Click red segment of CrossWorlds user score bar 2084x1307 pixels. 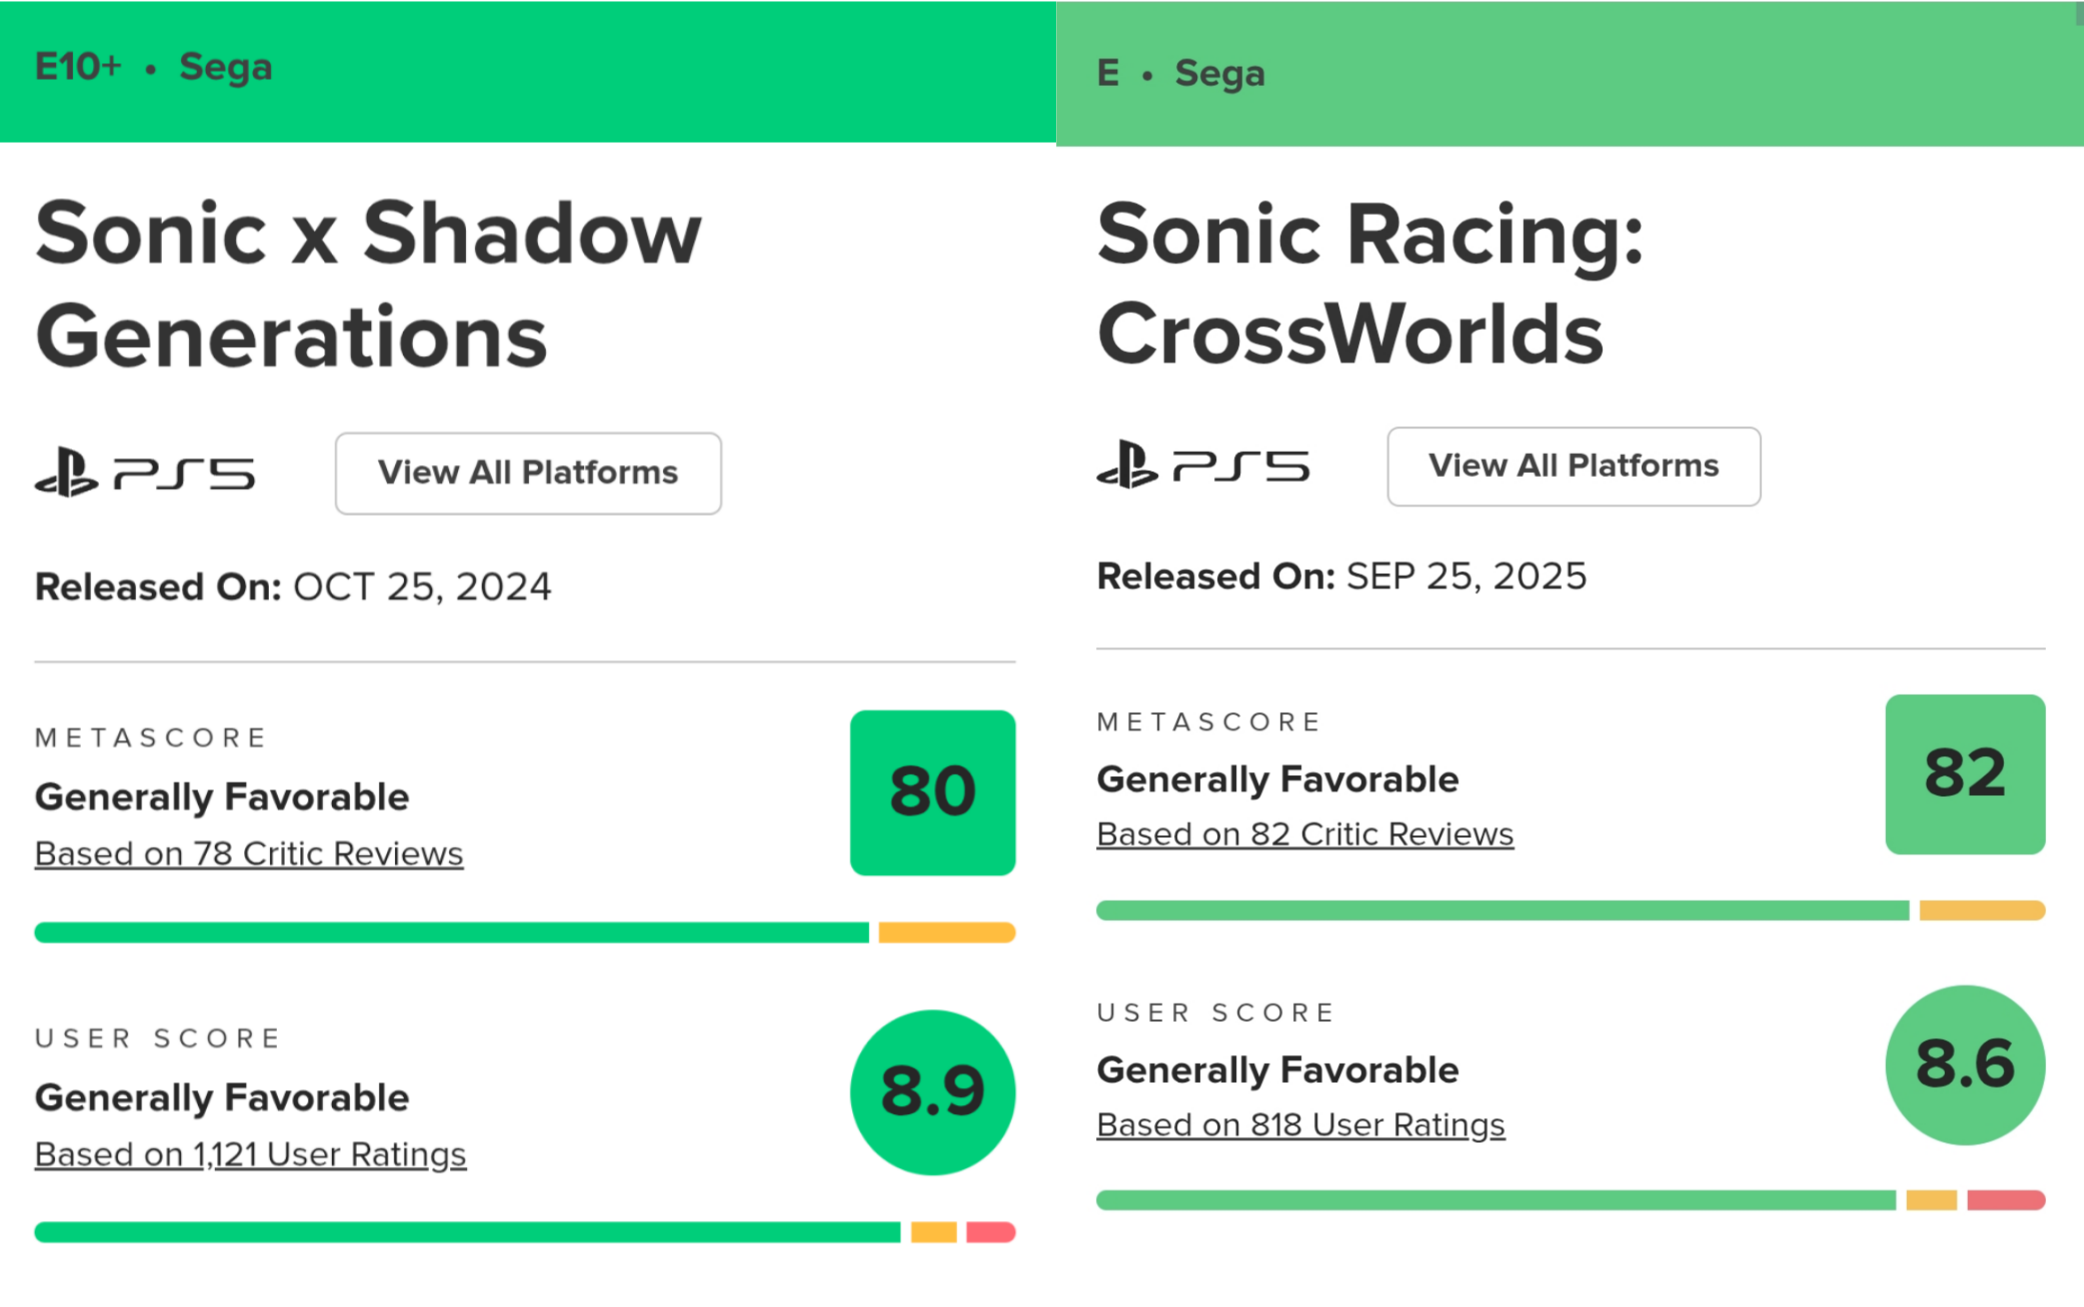2005,1200
